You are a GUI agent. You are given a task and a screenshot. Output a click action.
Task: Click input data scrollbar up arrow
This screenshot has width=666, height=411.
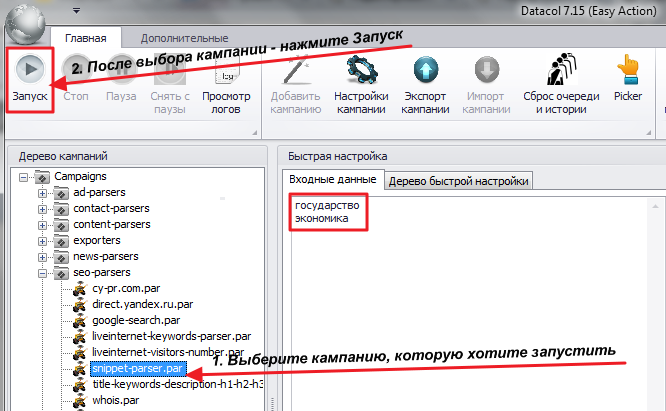(655, 206)
